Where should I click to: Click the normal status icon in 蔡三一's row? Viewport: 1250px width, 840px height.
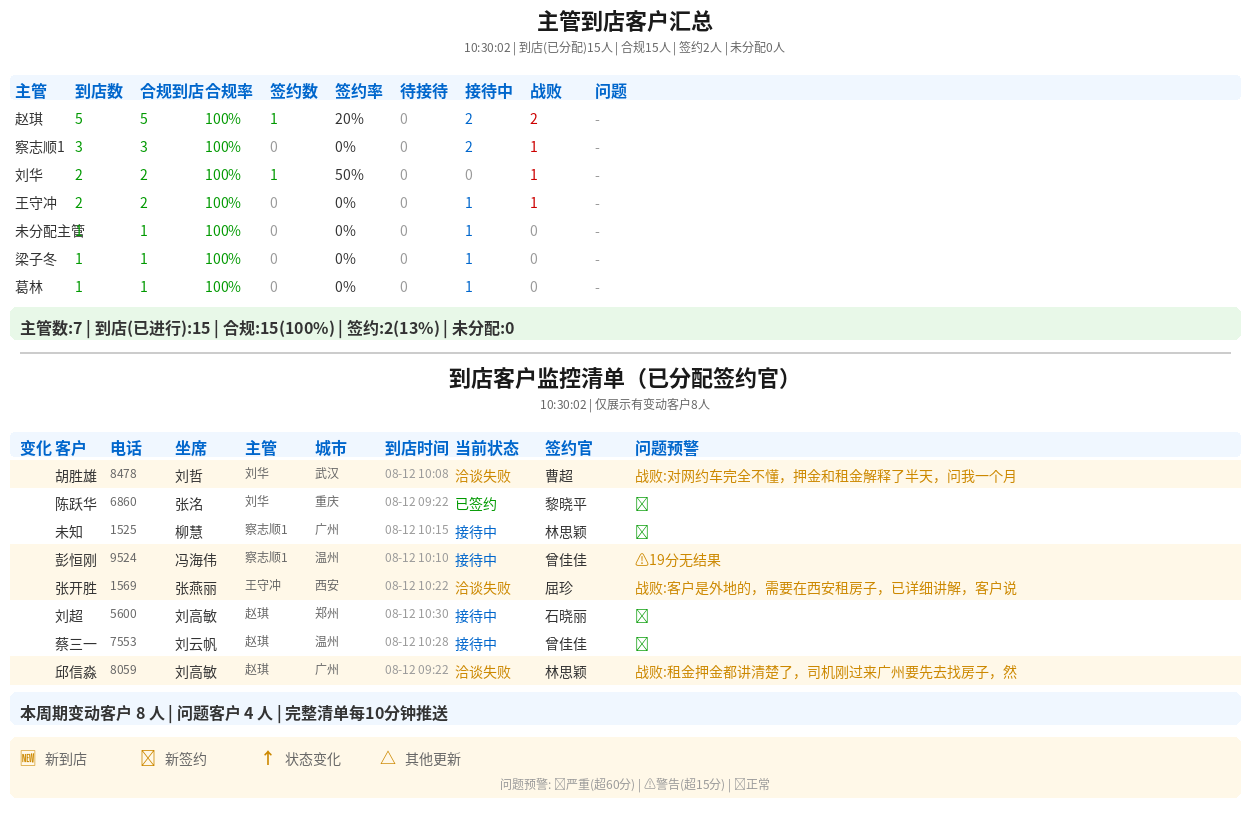point(642,644)
